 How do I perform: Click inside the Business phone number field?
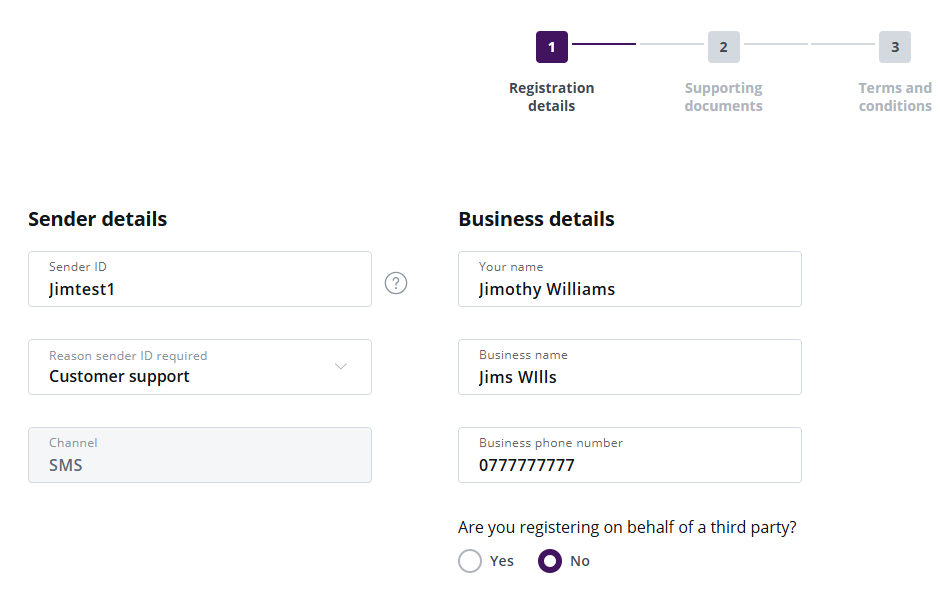click(x=629, y=455)
